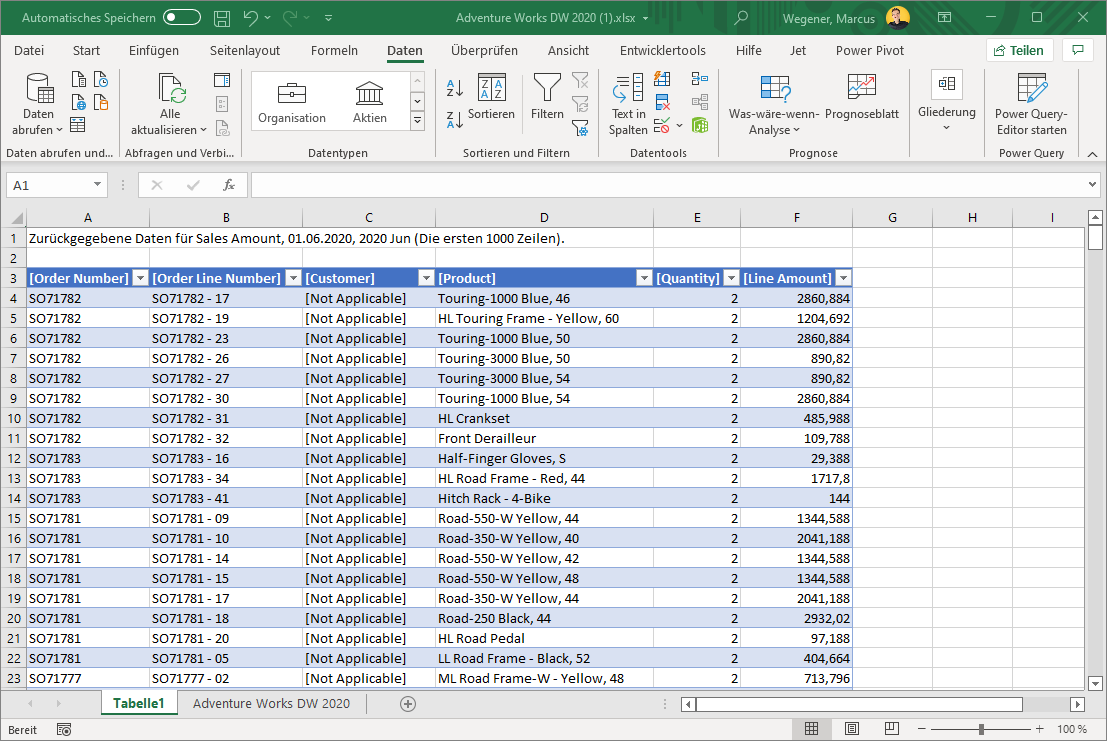Switch to Page Layout view
The image size is (1107, 741).
coord(852,729)
